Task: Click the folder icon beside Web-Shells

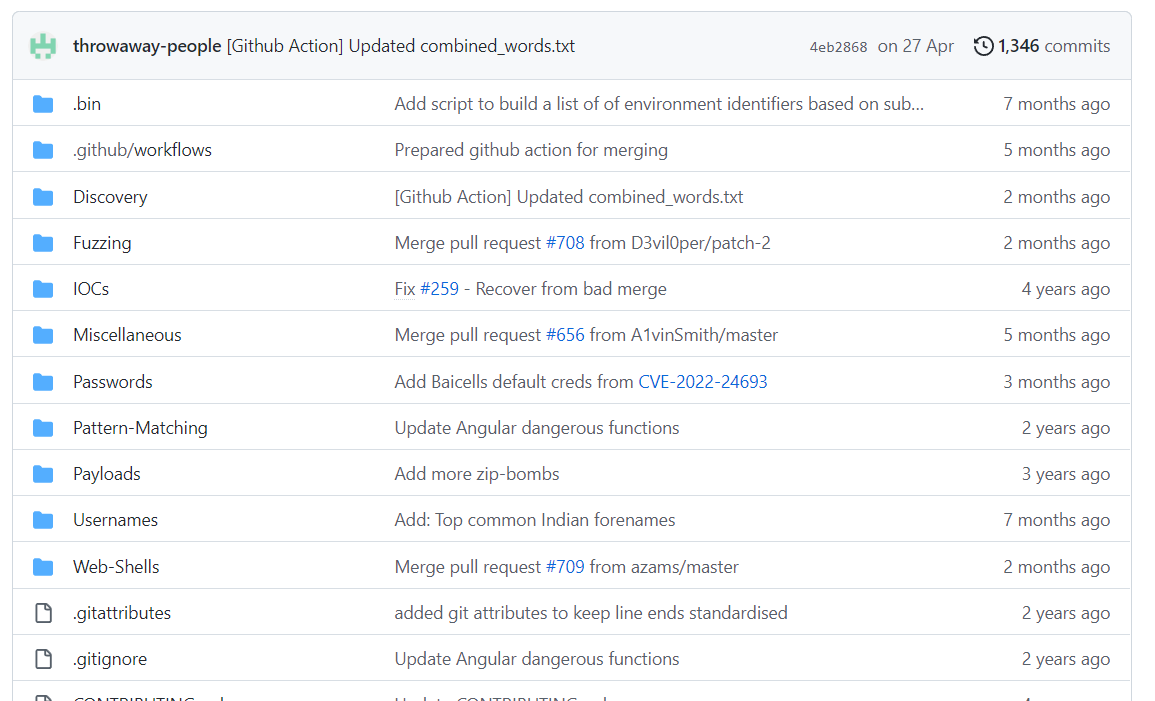Action: click(x=43, y=566)
